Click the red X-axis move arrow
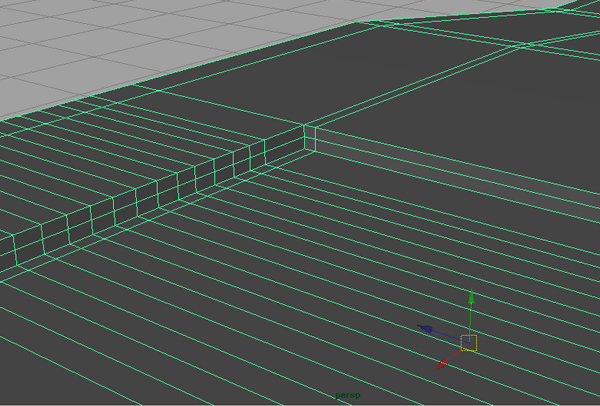Image resolution: width=600 pixels, height=406 pixels. 442,363
